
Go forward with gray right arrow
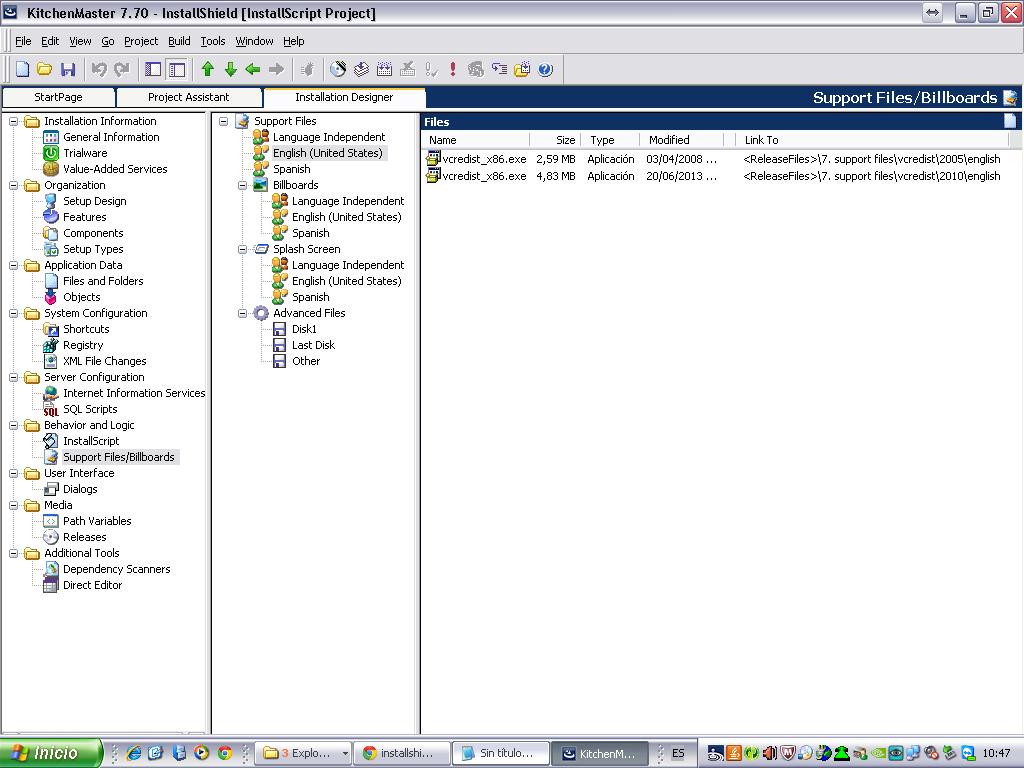pos(276,69)
